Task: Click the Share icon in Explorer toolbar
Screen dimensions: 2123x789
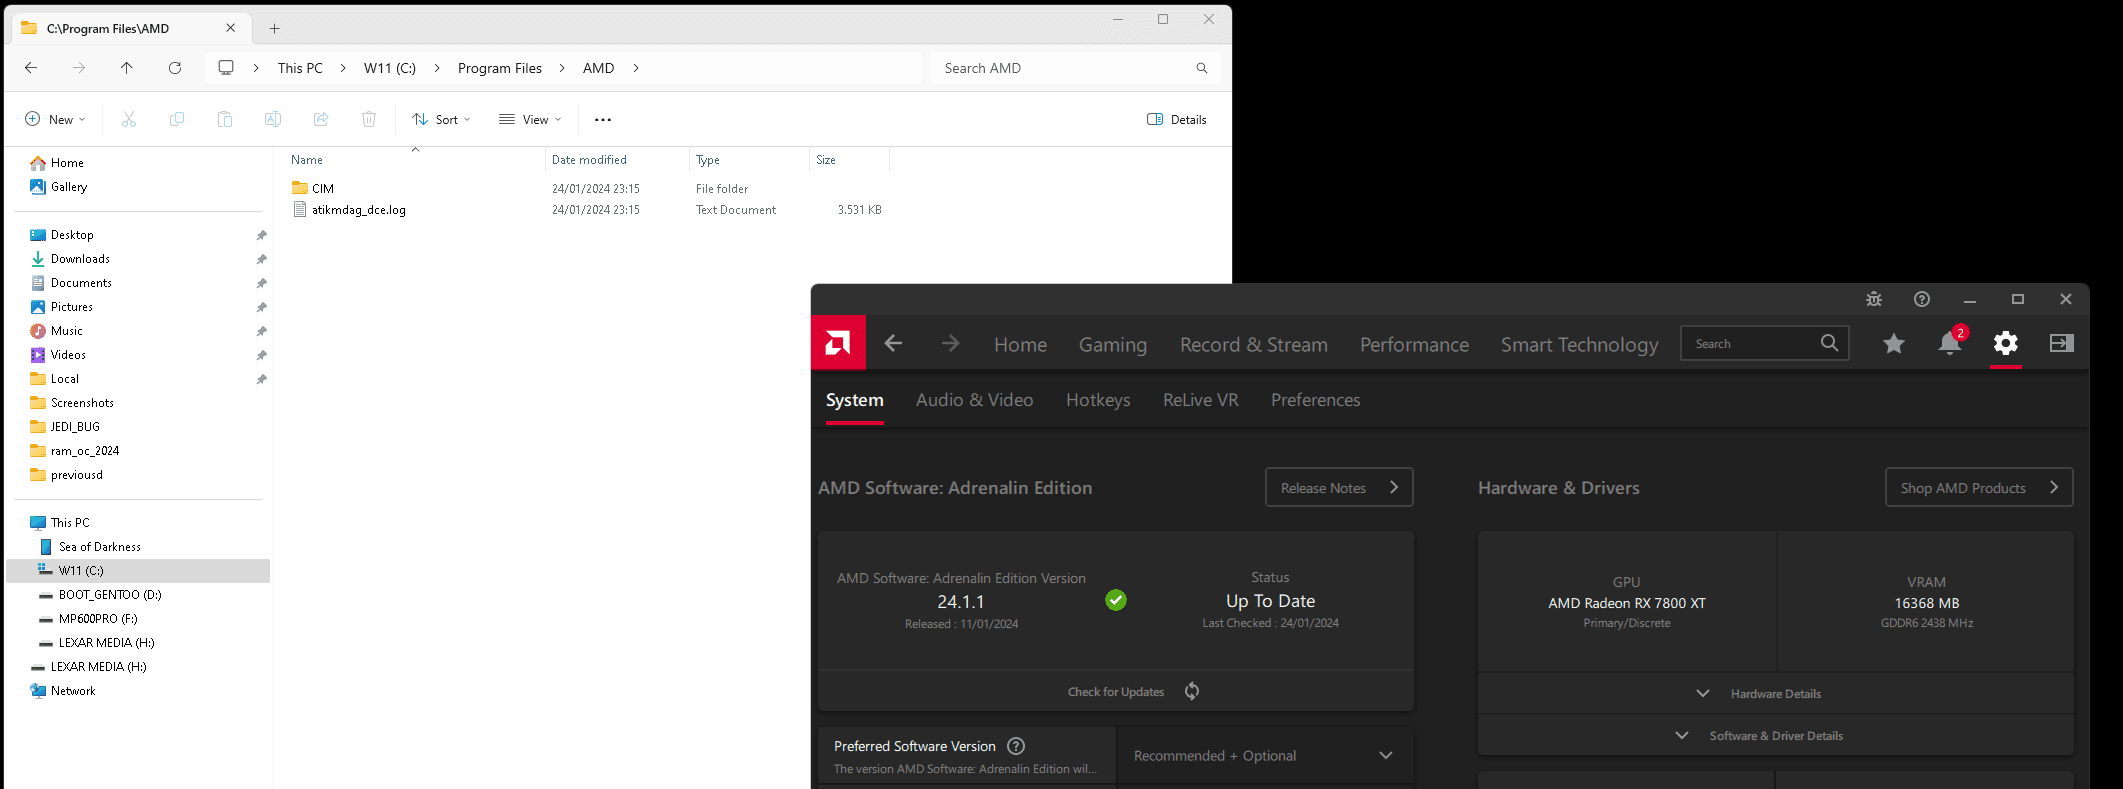Action: click(x=321, y=119)
